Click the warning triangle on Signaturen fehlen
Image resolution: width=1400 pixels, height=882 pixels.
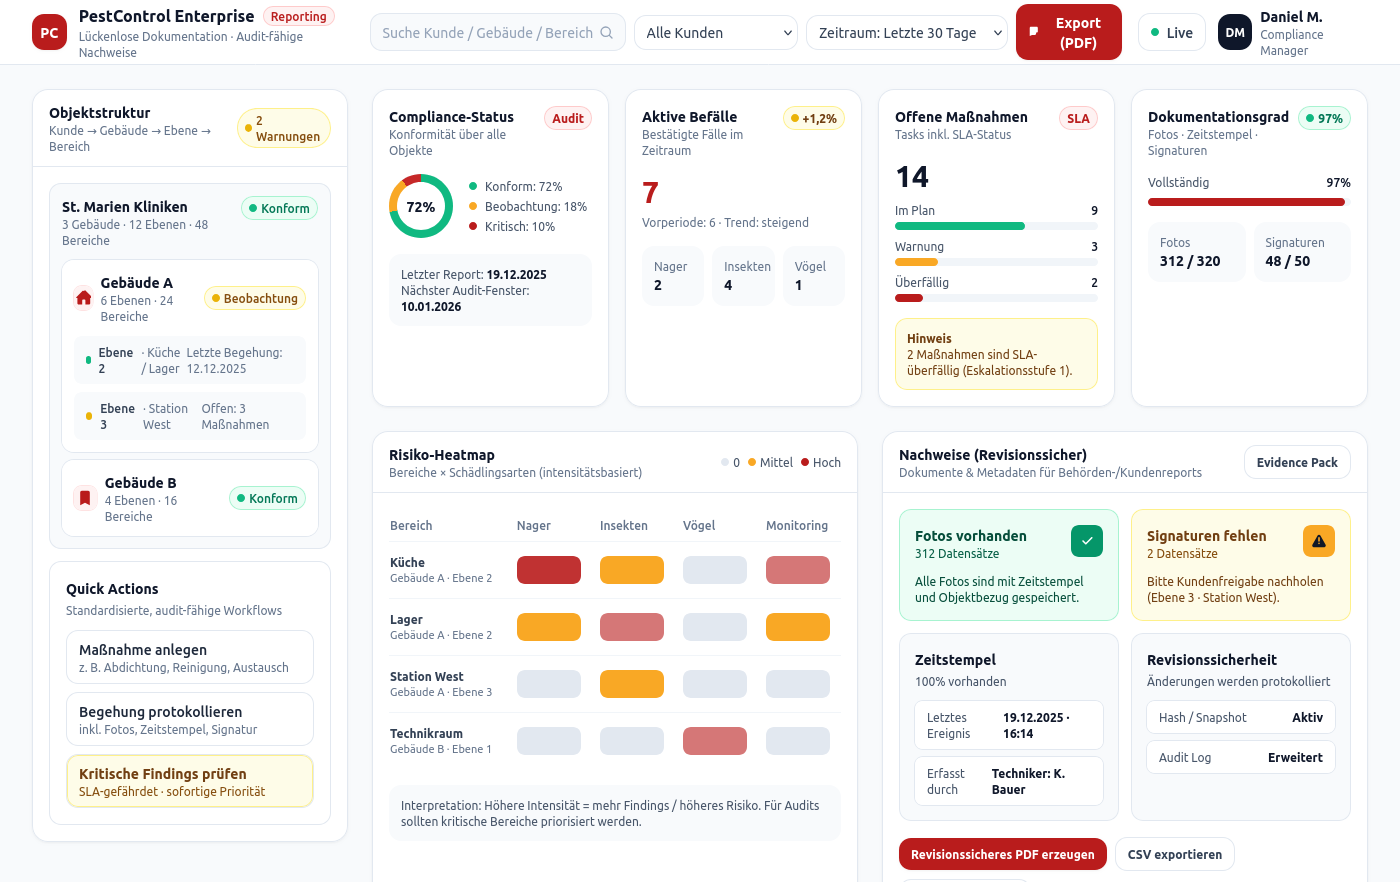(1319, 540)
